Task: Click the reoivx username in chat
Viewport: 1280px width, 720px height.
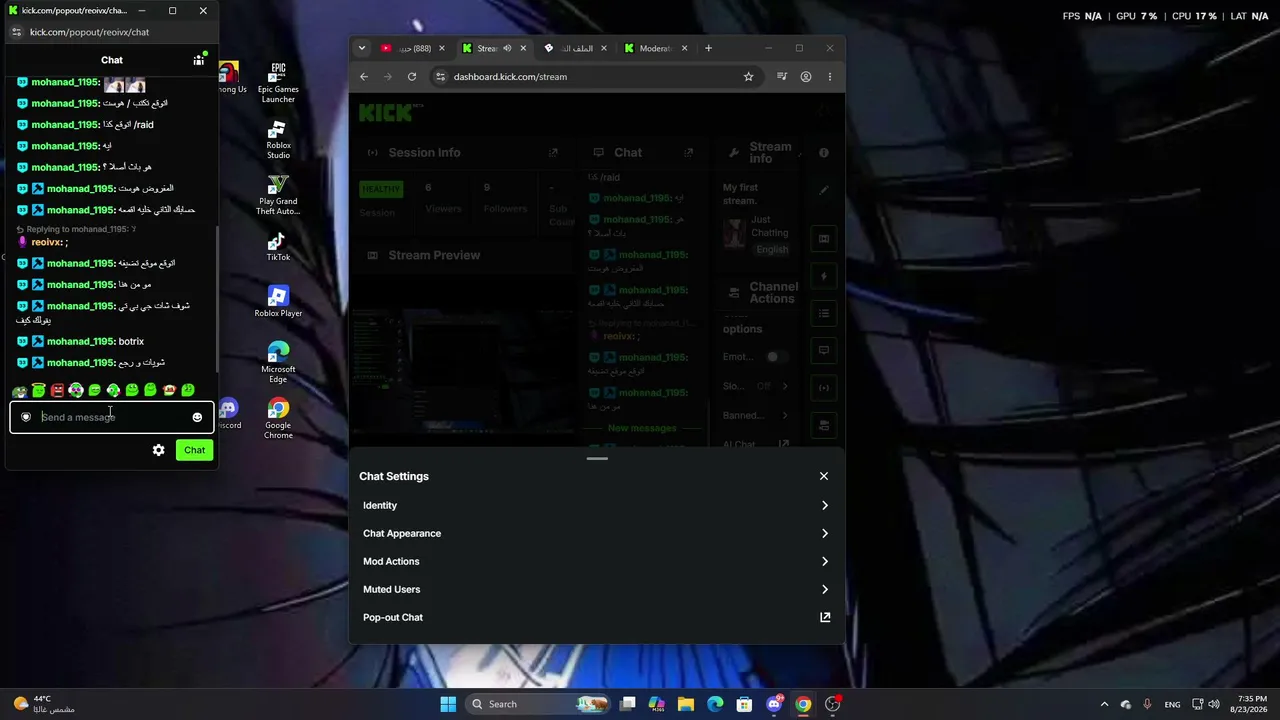Action: (45, 242)
